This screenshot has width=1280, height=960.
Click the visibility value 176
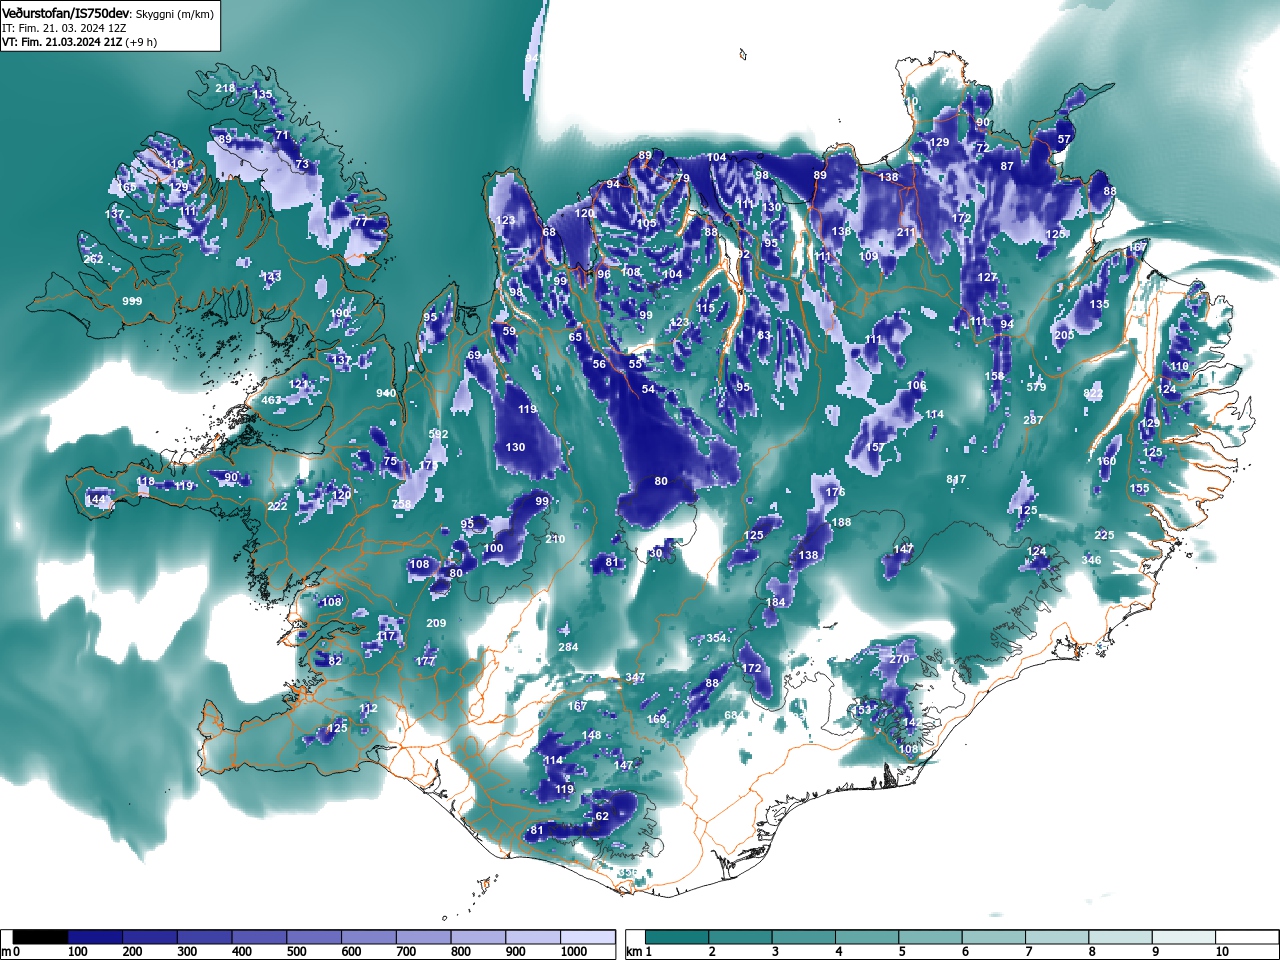(835, 492)
